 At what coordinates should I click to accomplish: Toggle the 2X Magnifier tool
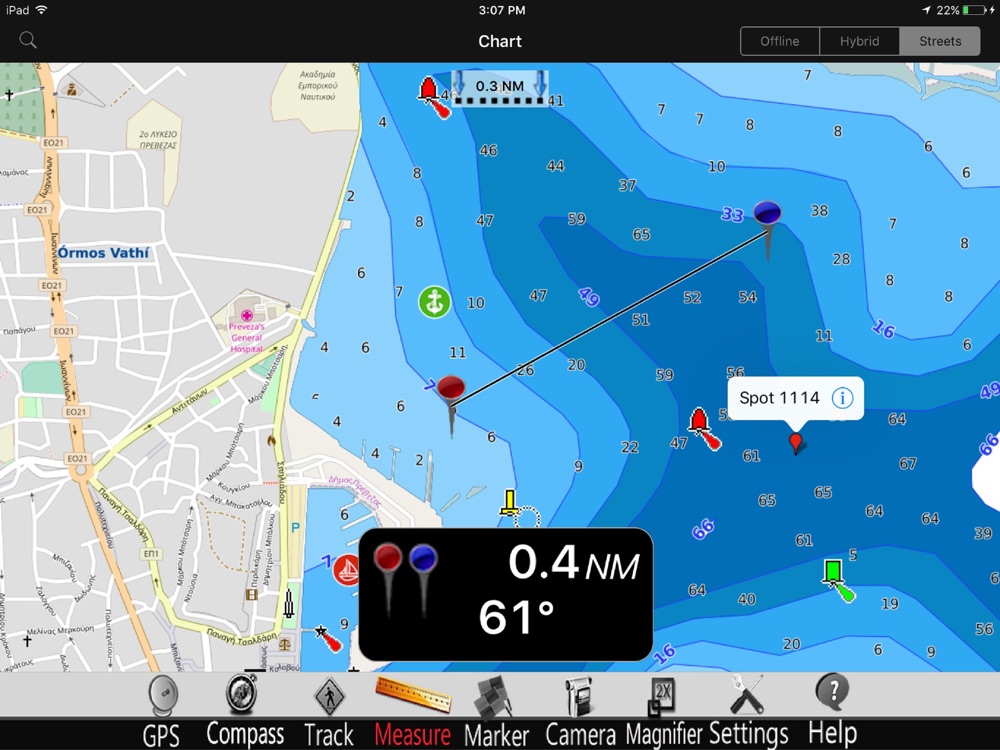661,696
